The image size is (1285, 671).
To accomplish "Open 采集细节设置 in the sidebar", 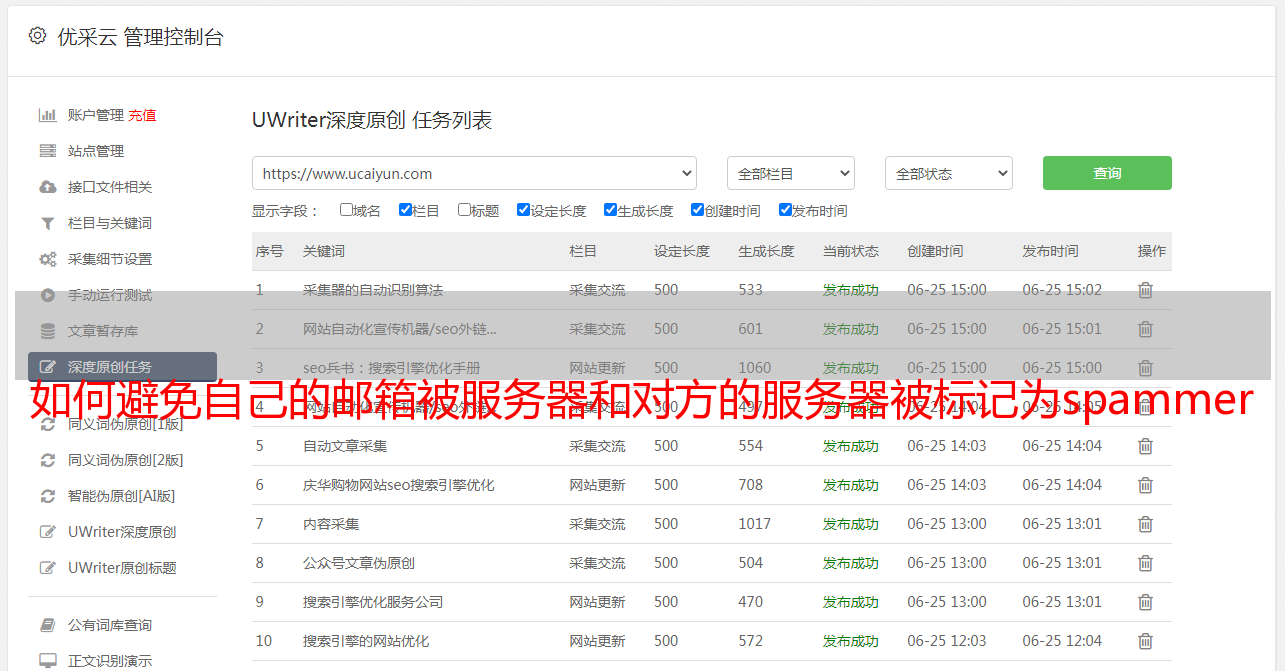I will pos(110,259).
